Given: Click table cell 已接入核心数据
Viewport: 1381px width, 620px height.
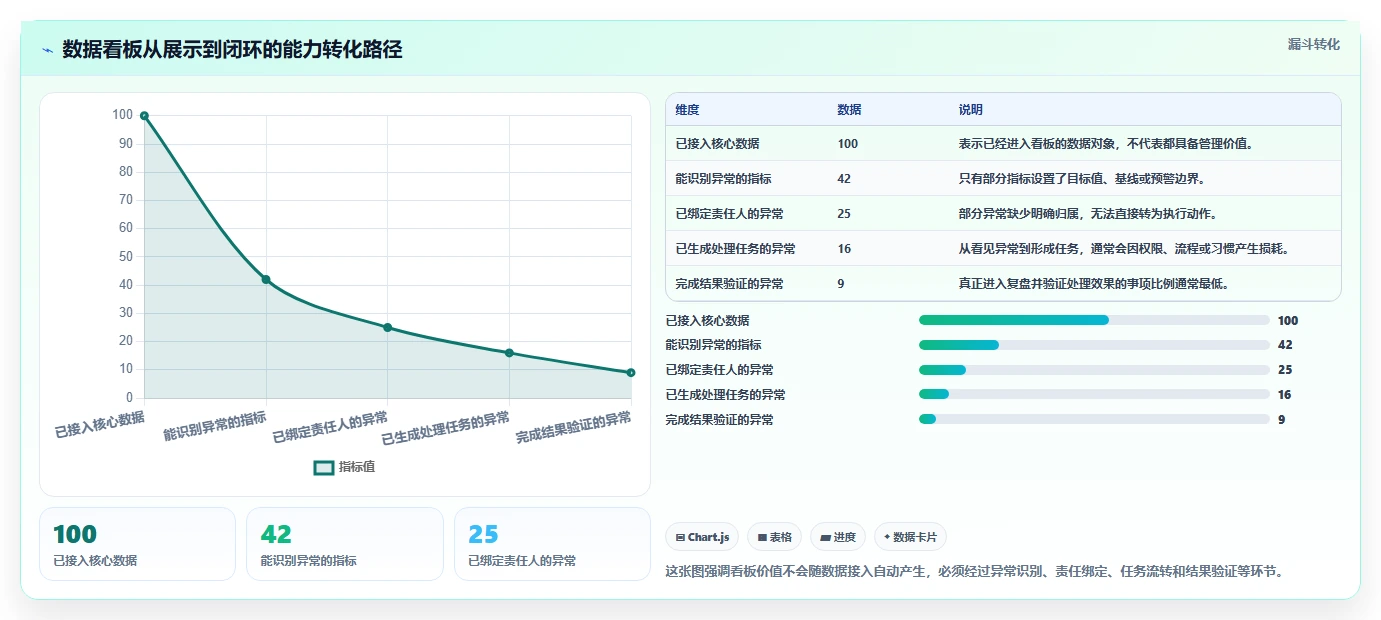Looking at the screenshot, I should point(717,144).
